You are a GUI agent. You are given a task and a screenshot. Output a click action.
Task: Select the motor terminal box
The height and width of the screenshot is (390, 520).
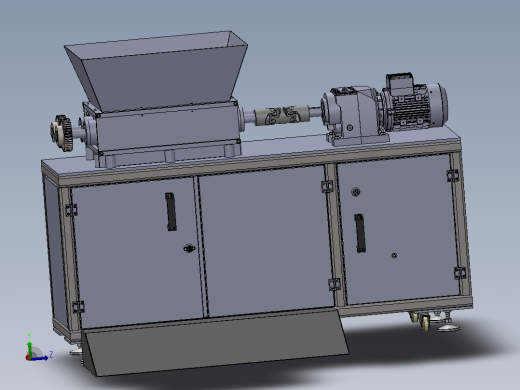point(400,82)
